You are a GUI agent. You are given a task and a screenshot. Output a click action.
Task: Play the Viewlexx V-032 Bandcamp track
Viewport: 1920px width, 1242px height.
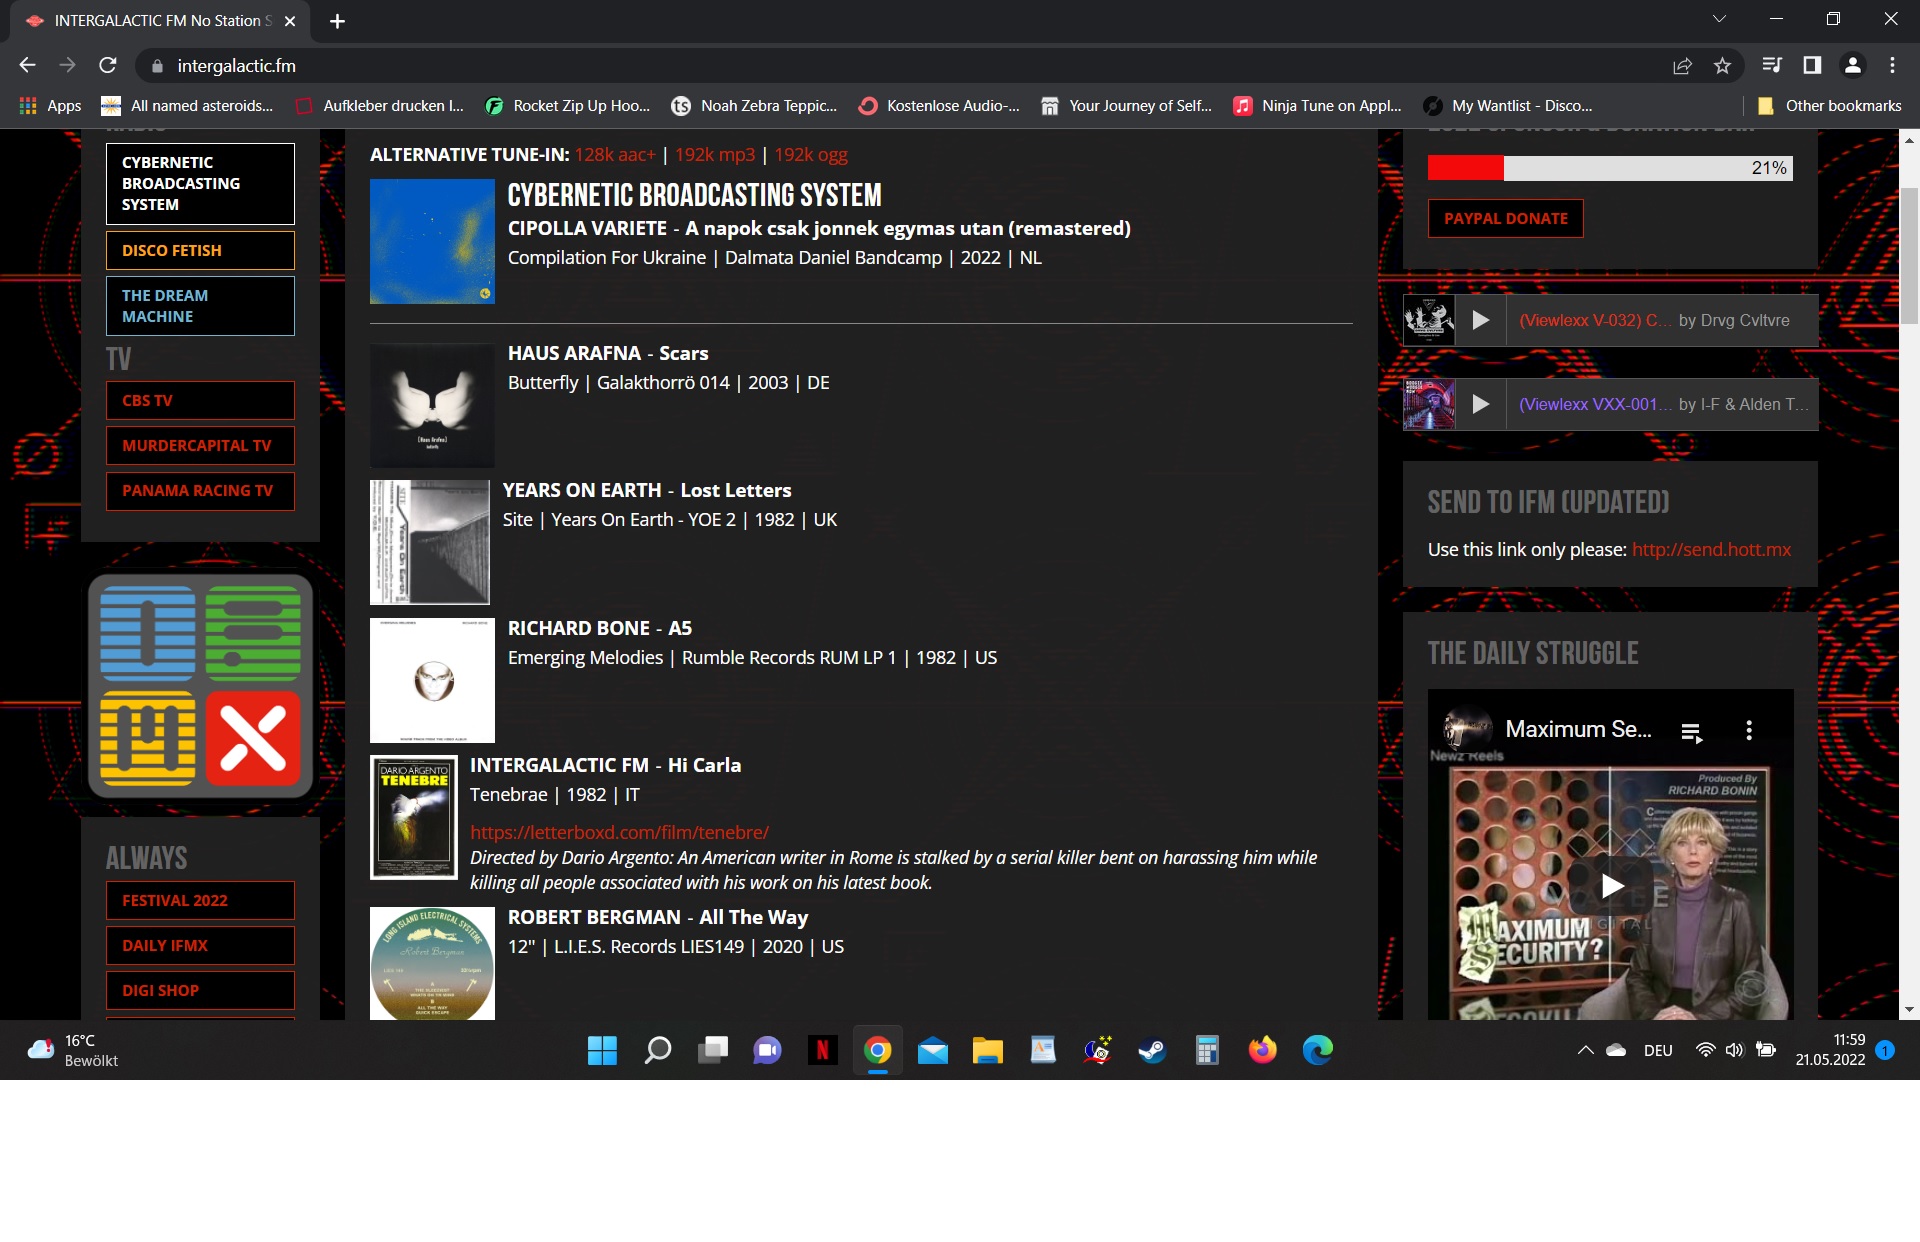pos(1480,320)
